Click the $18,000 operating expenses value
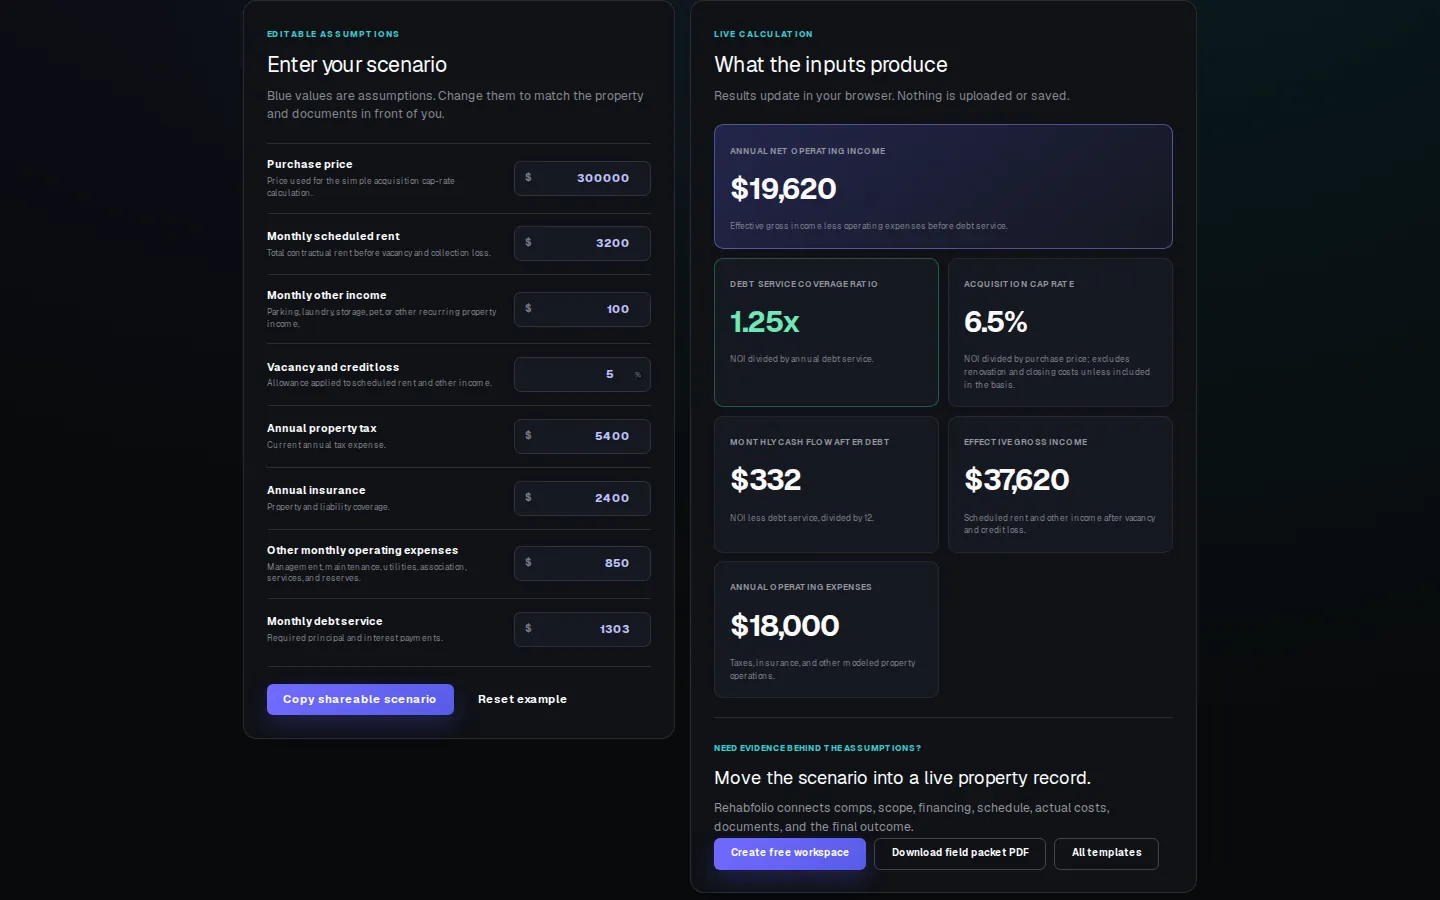 coord(785,626)
